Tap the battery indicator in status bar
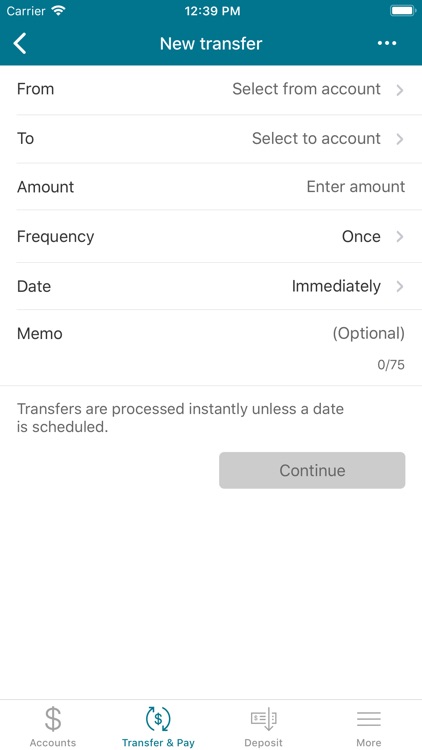This screenshot has width=422, height=750. 403,11
